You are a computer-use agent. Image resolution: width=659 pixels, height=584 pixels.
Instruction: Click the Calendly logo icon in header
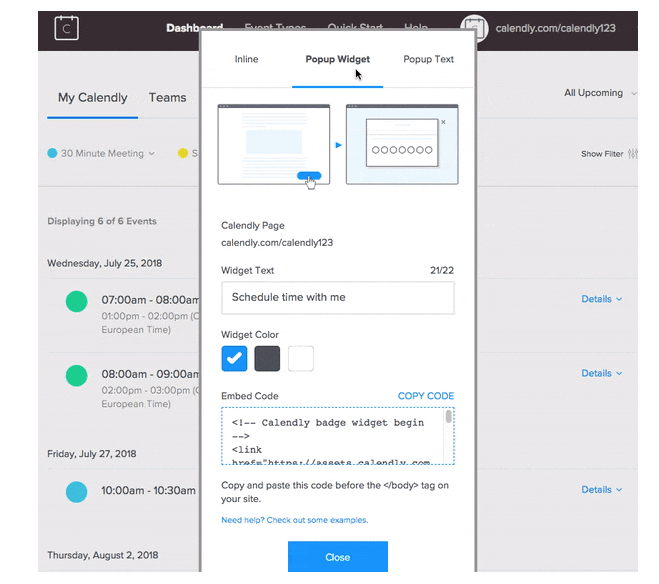coord(66,28)
